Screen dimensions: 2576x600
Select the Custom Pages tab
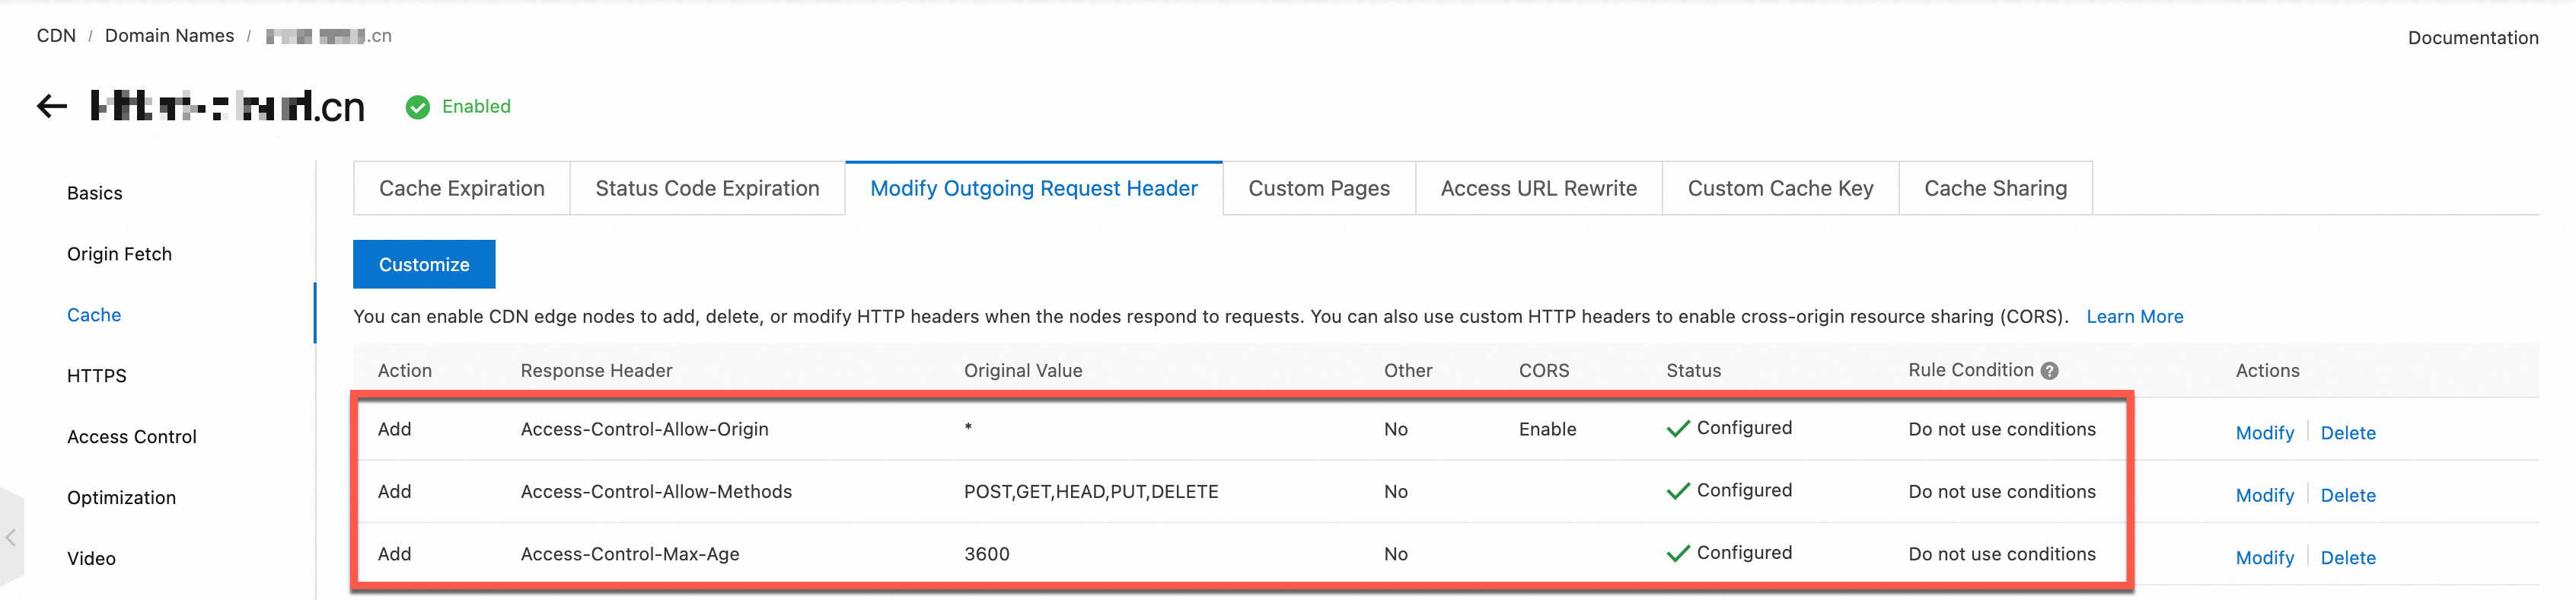[1318, 188]
